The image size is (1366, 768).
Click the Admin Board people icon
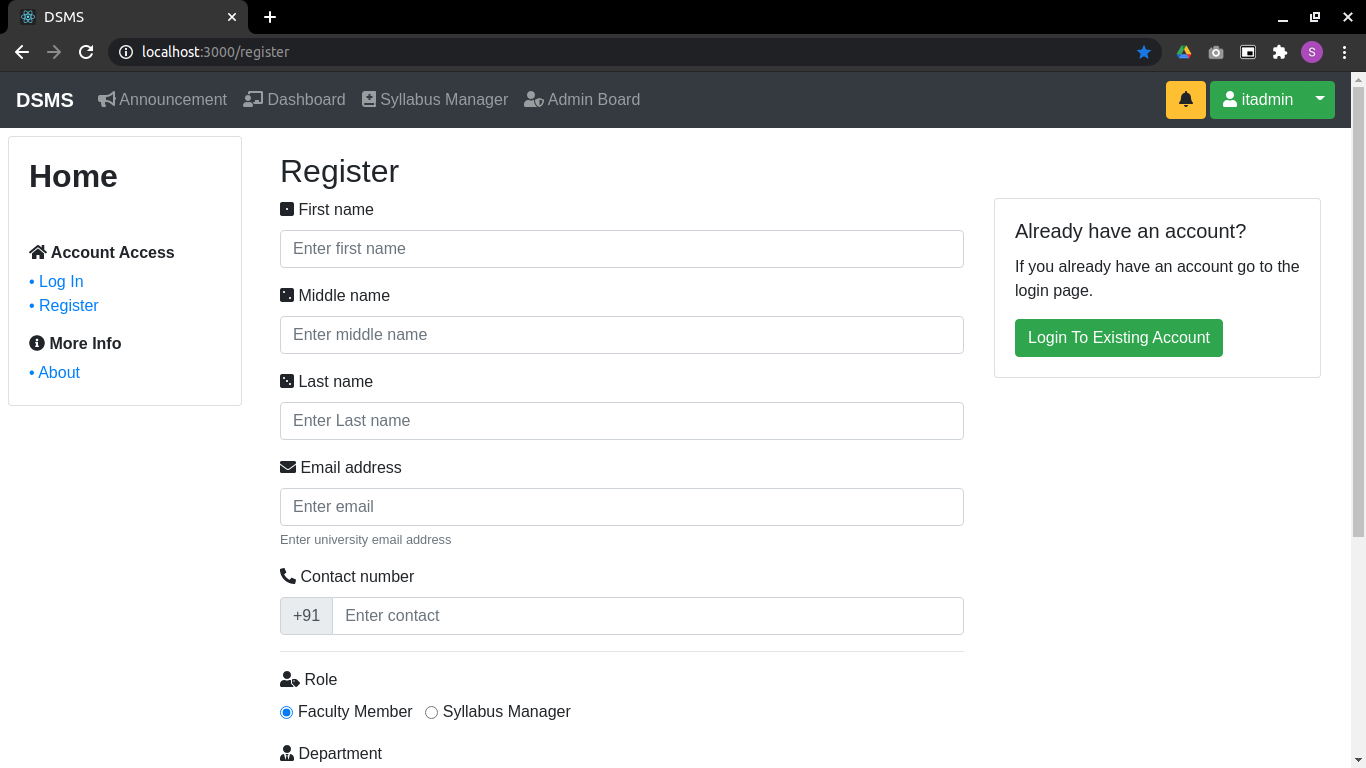(533, 99)
